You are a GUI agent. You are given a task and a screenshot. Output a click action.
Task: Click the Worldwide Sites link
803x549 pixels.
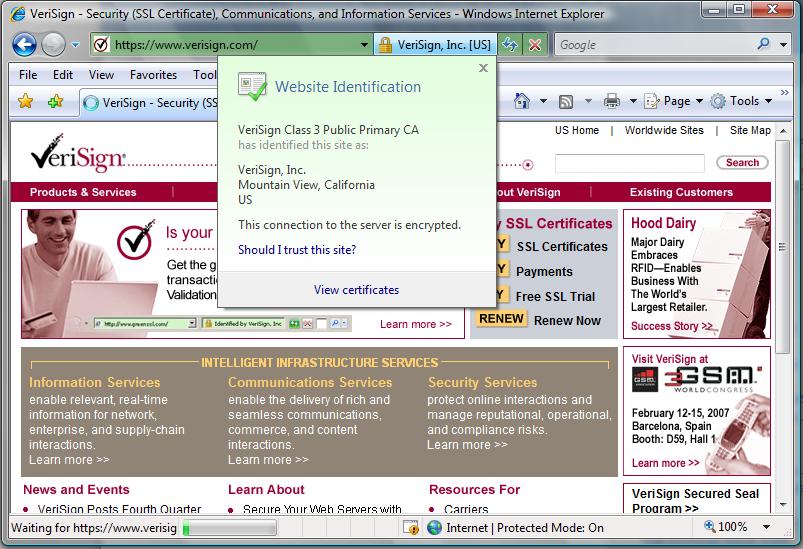tap(664, 130)
